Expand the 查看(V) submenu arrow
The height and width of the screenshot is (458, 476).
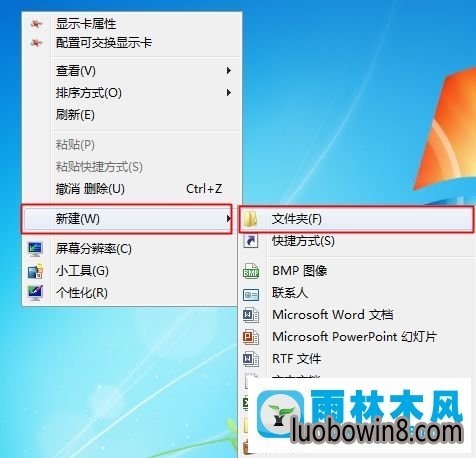pos(229,71)
